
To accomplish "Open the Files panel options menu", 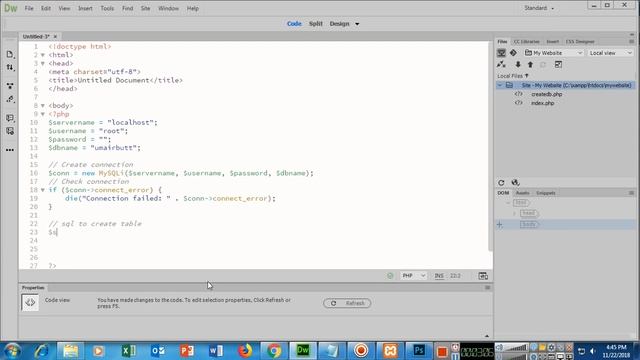I will pyautogui.click(x=631, y=42).
